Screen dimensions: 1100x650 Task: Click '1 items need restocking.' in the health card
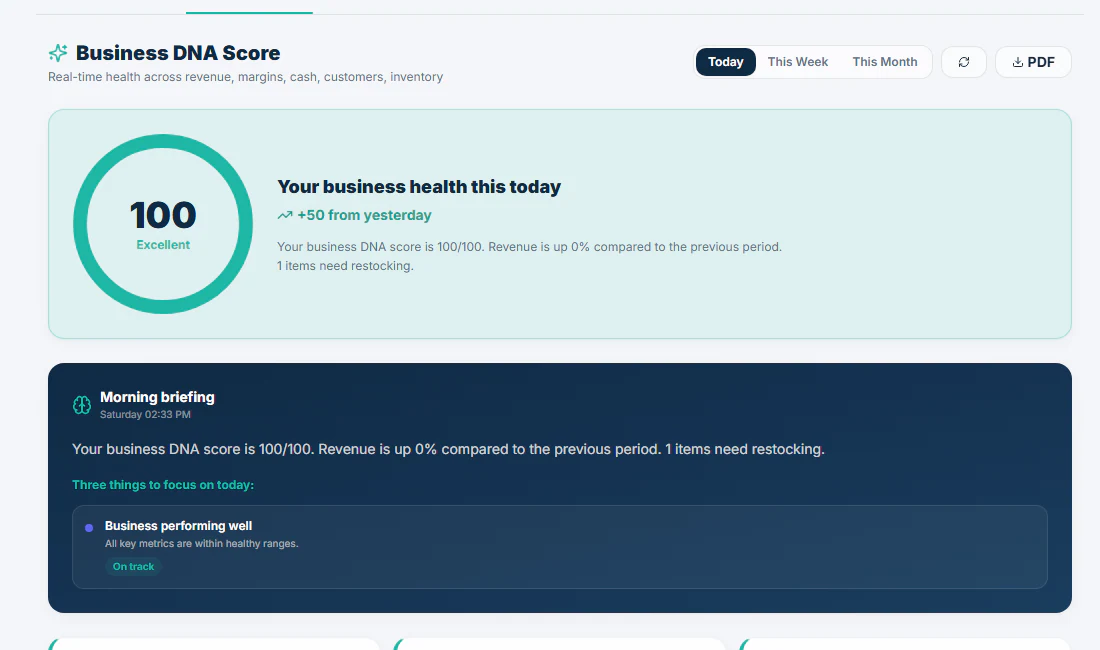point(345,266)
